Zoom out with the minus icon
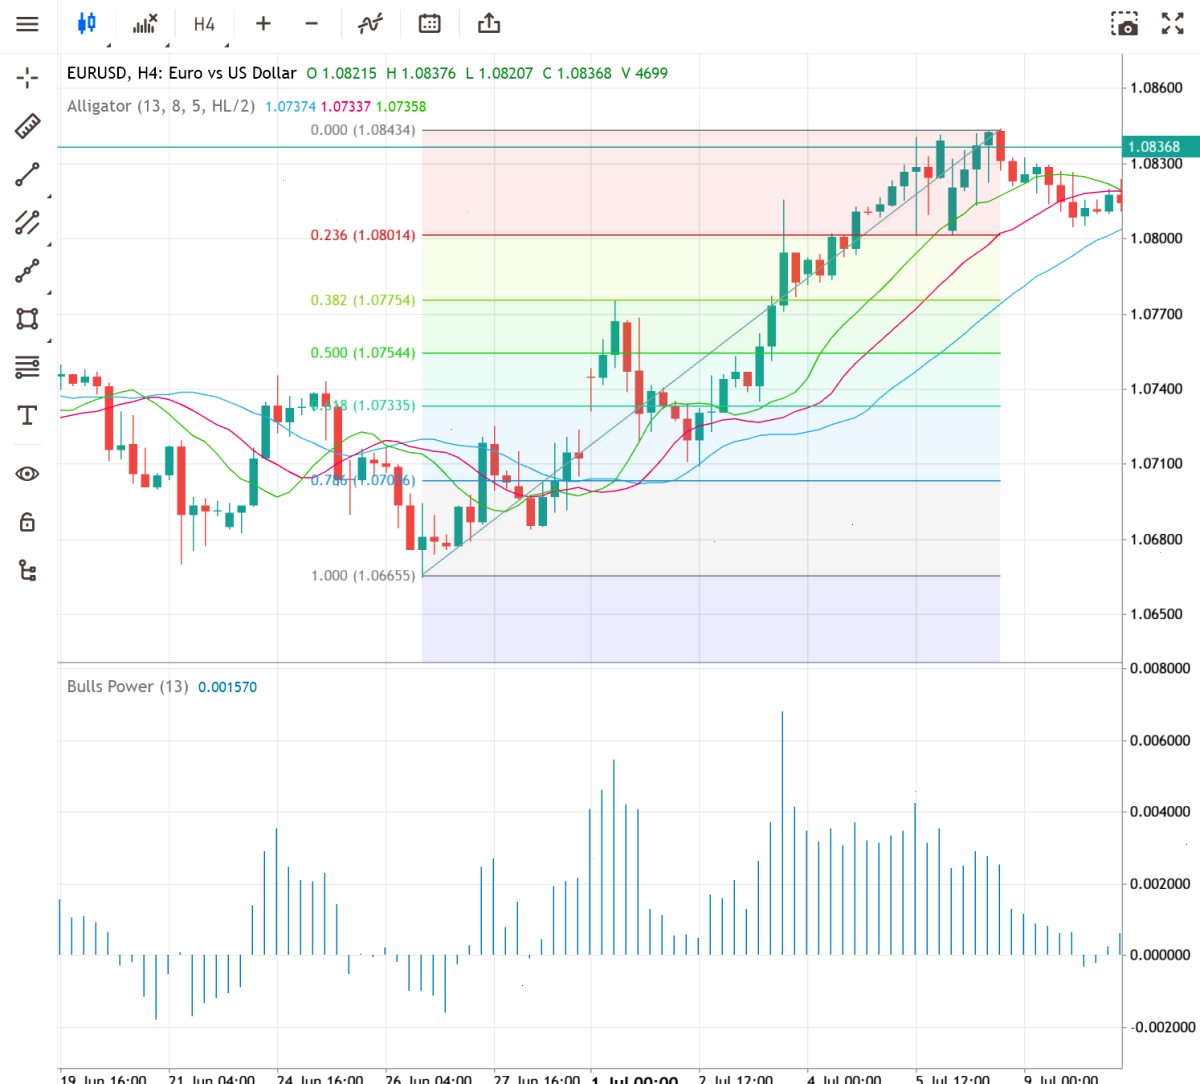The image size is (1200, 1084). click(x=312, y=23)
